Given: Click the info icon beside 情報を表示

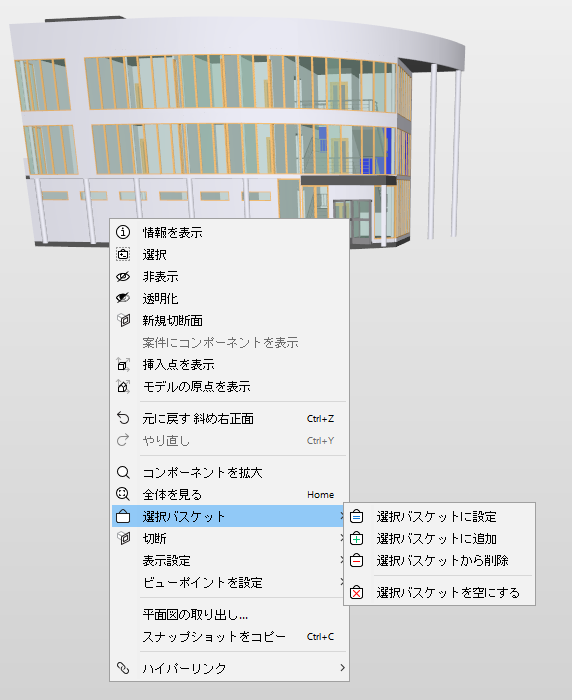Looking at the screenshot, I should [123, 232].
